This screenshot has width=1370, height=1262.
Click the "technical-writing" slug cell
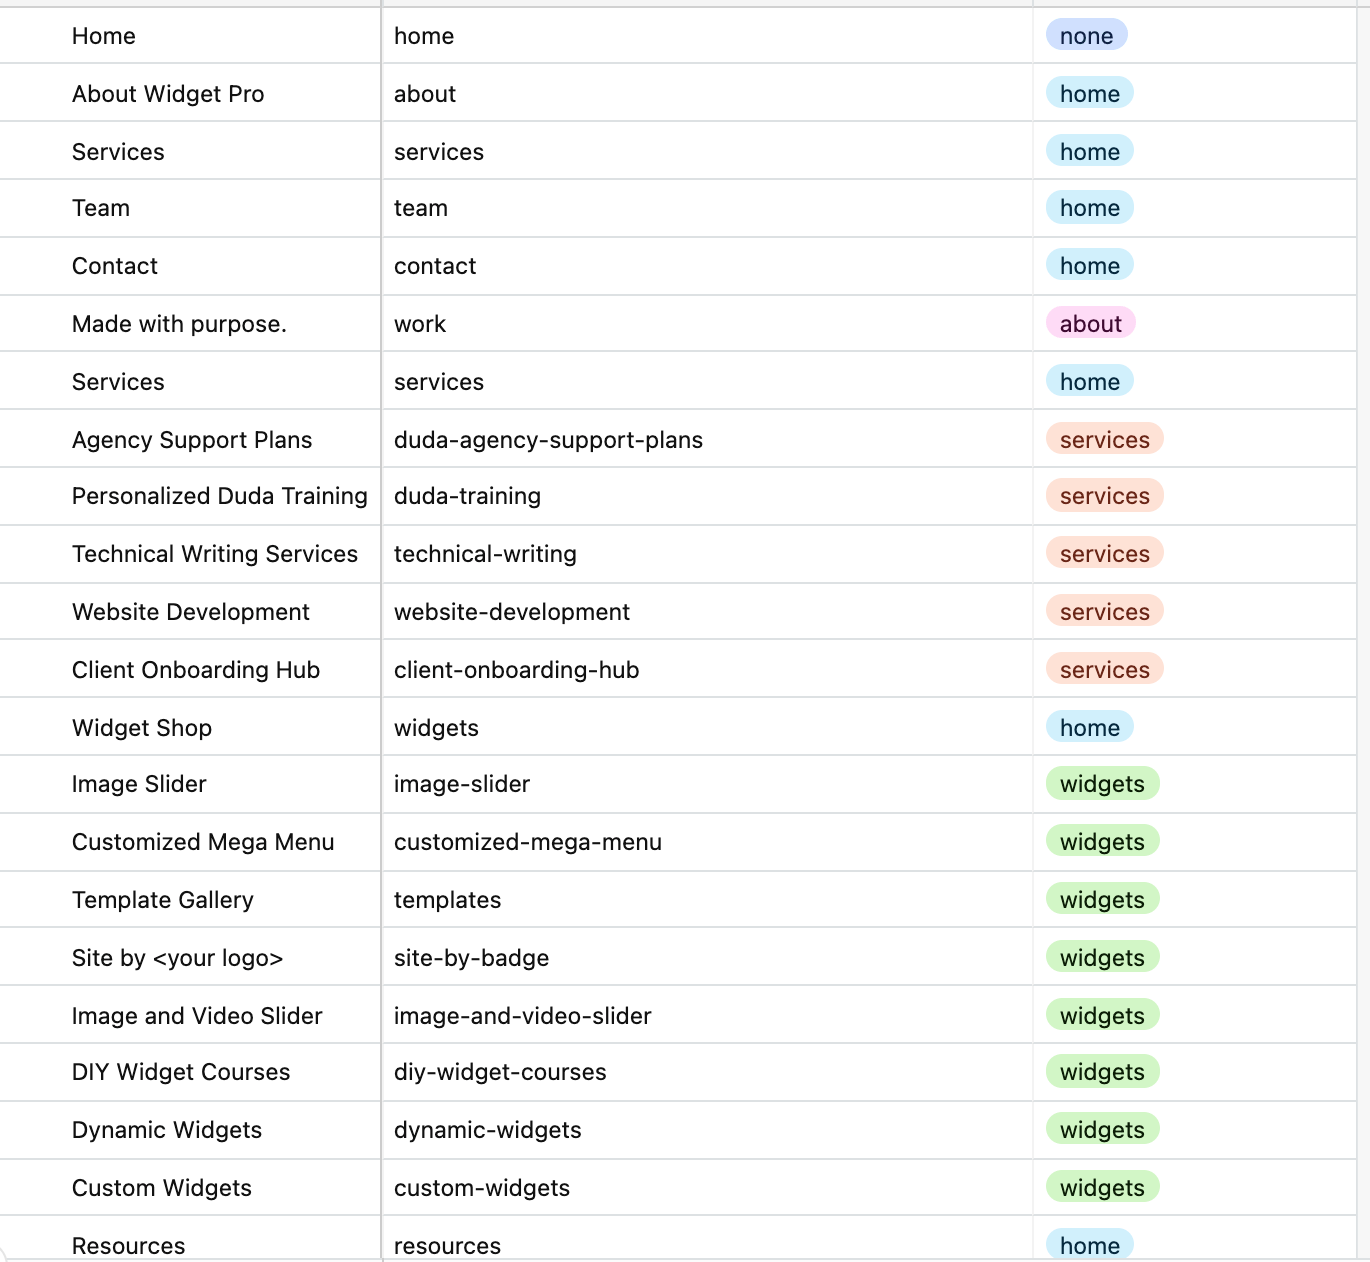click(x=485, y=554)
